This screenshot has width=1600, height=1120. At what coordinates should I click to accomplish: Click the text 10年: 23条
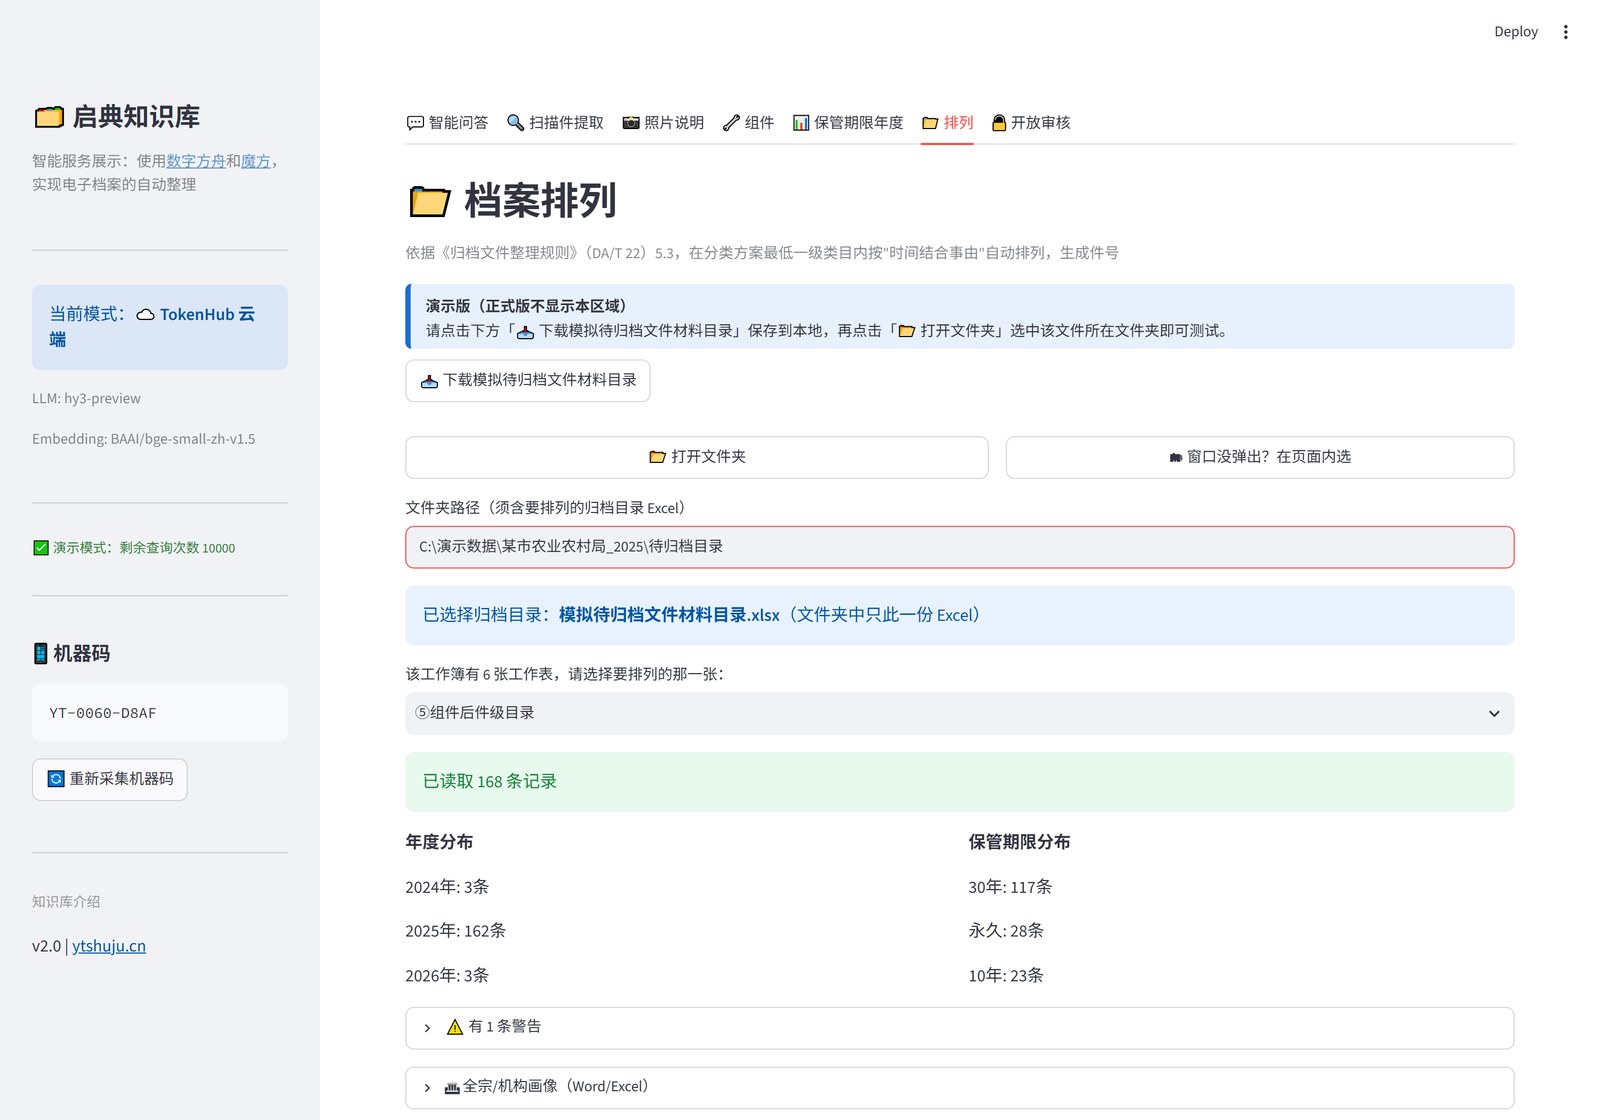click(x=1006, y=976)
